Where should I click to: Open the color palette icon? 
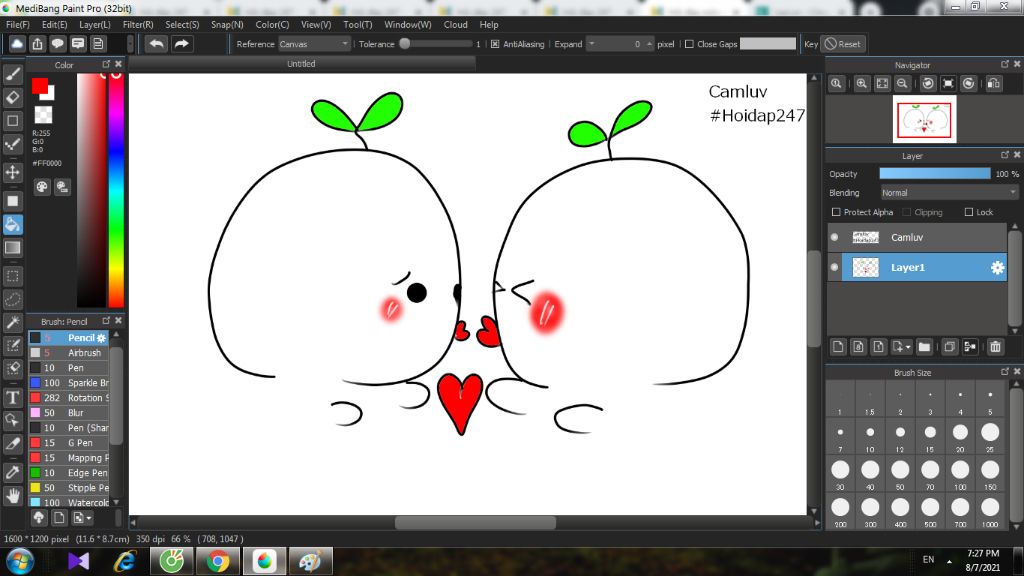[x=42, y=187]
